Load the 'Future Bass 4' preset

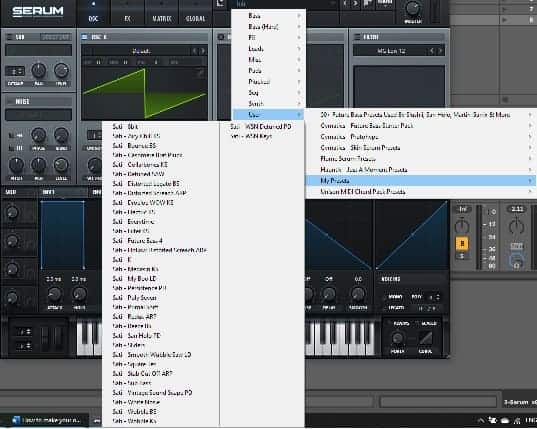[138, 241]
